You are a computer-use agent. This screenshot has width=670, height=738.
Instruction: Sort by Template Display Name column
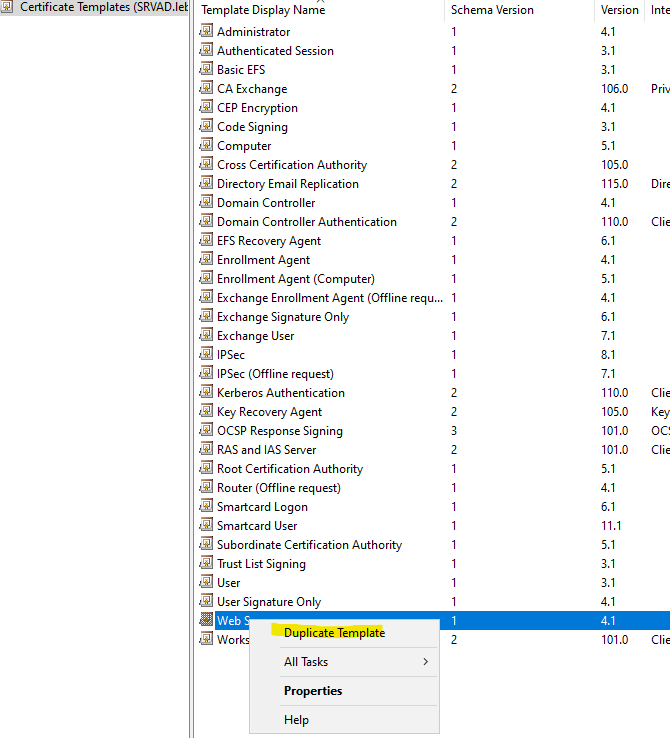(x=263, y=10)
